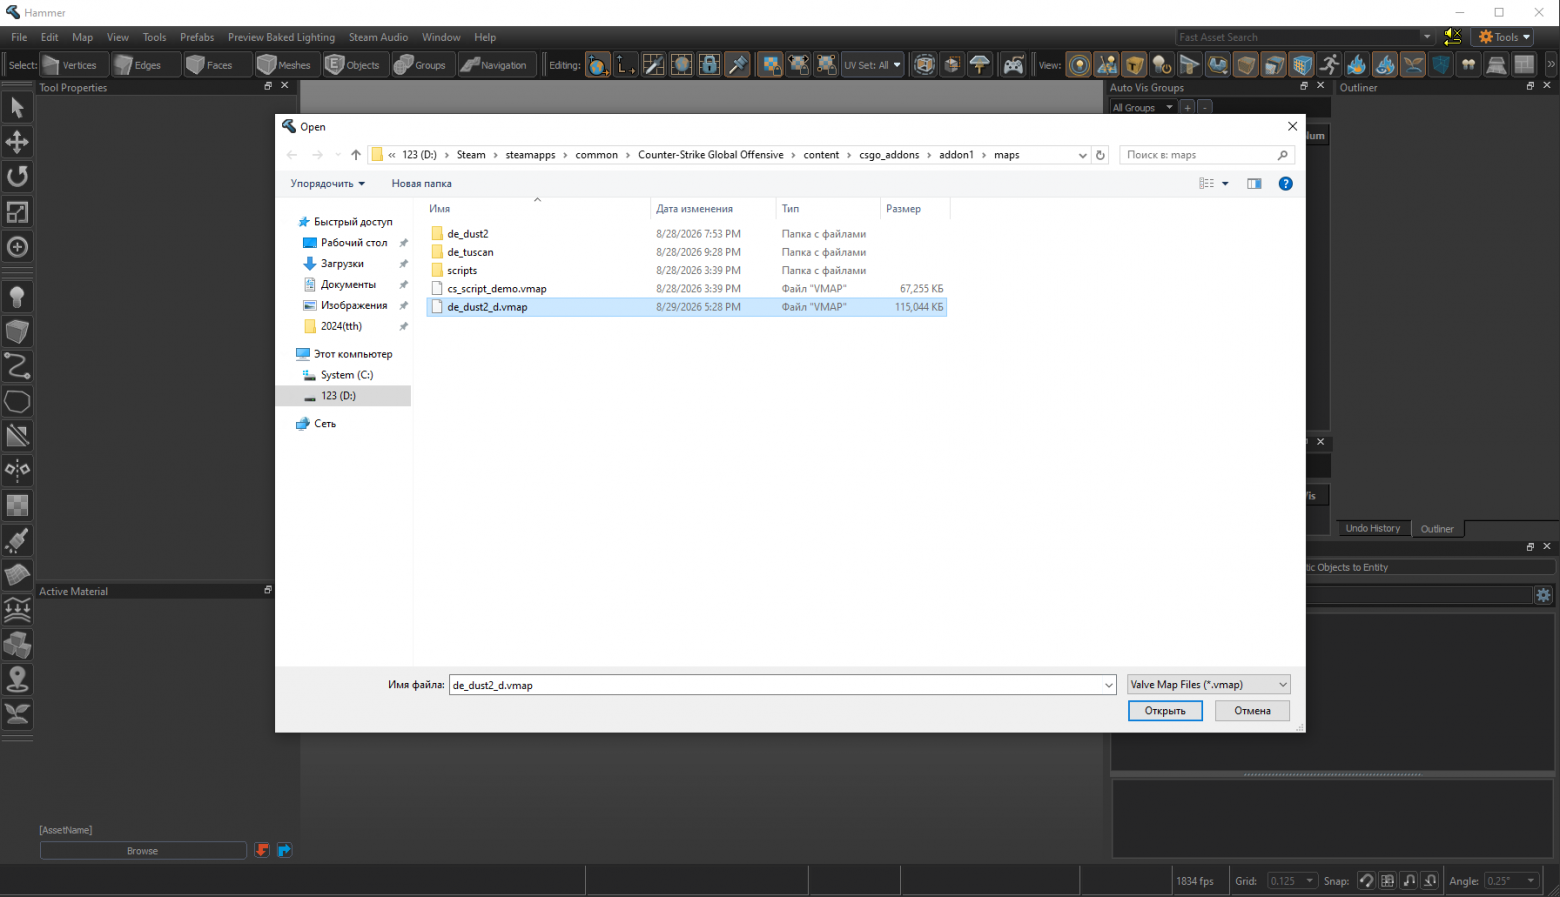
Task: Open the Упорядочить dropdown menu
Action: pos(328,184)
